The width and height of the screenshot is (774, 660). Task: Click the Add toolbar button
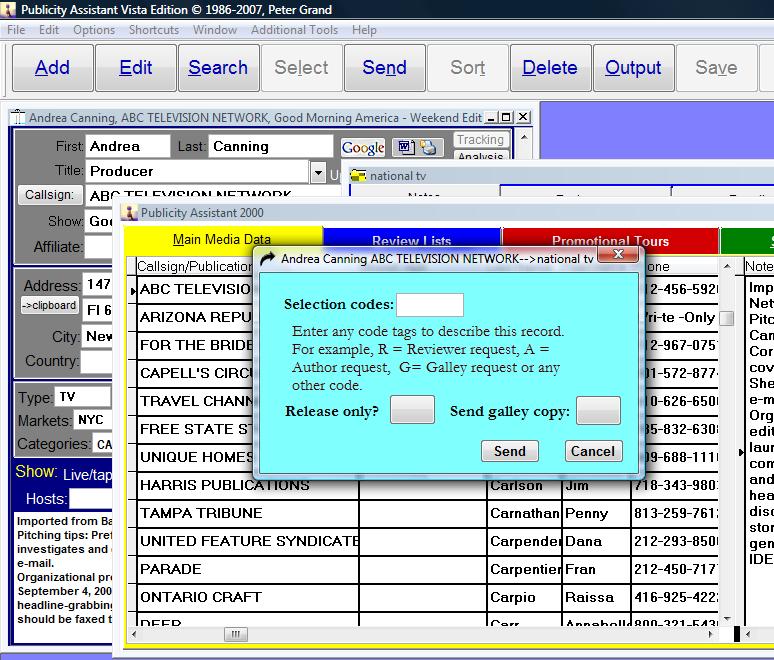coord(52,68)
